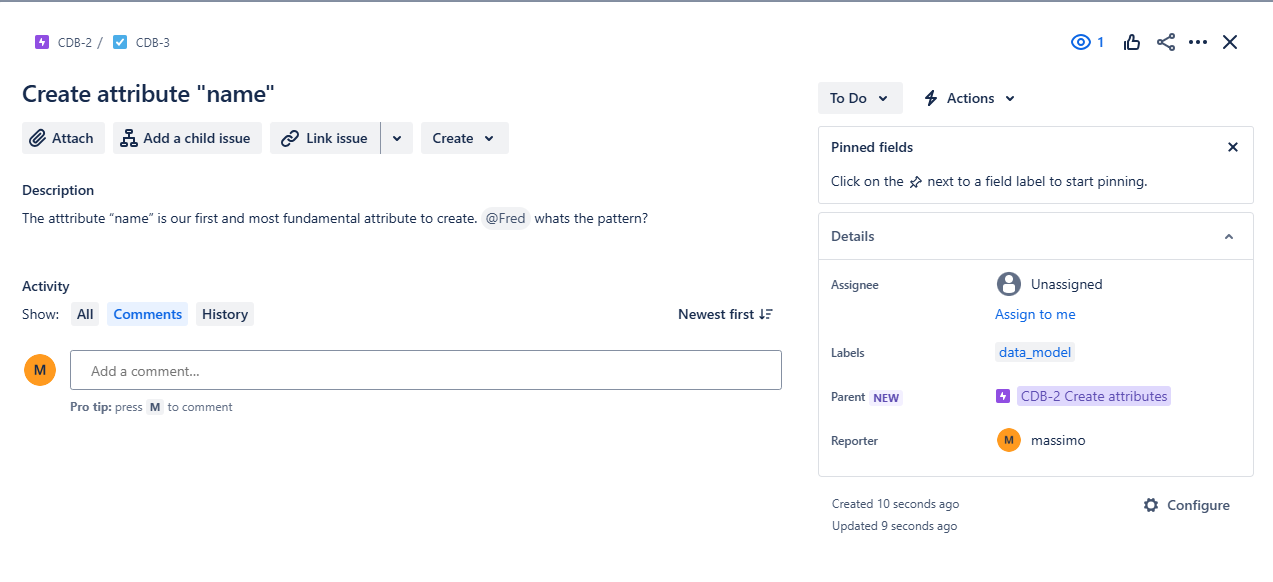
Task: Click the reporter avatar for massimo
Action: [x=1008, y=440]
